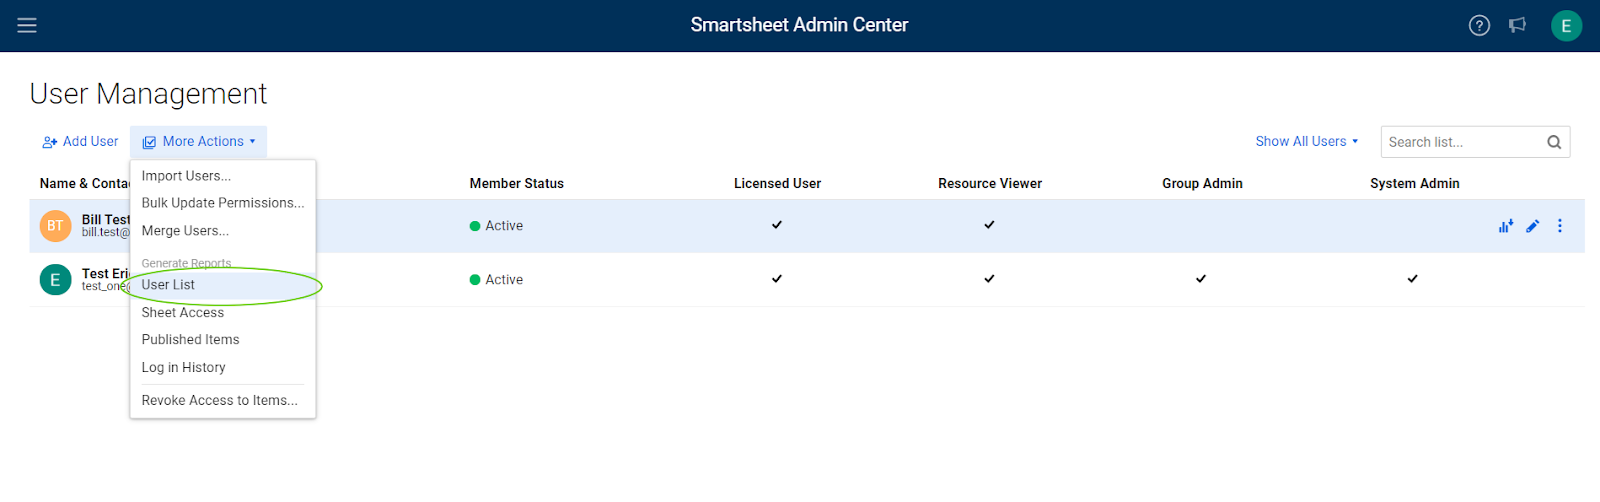Click Active status in Test Eric's row

click(497, 280)
